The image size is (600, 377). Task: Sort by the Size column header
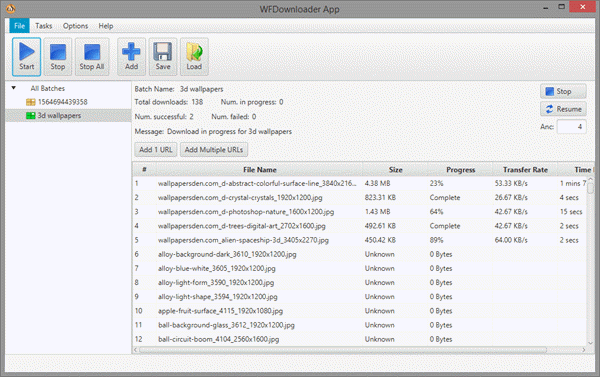pos(395,170)
